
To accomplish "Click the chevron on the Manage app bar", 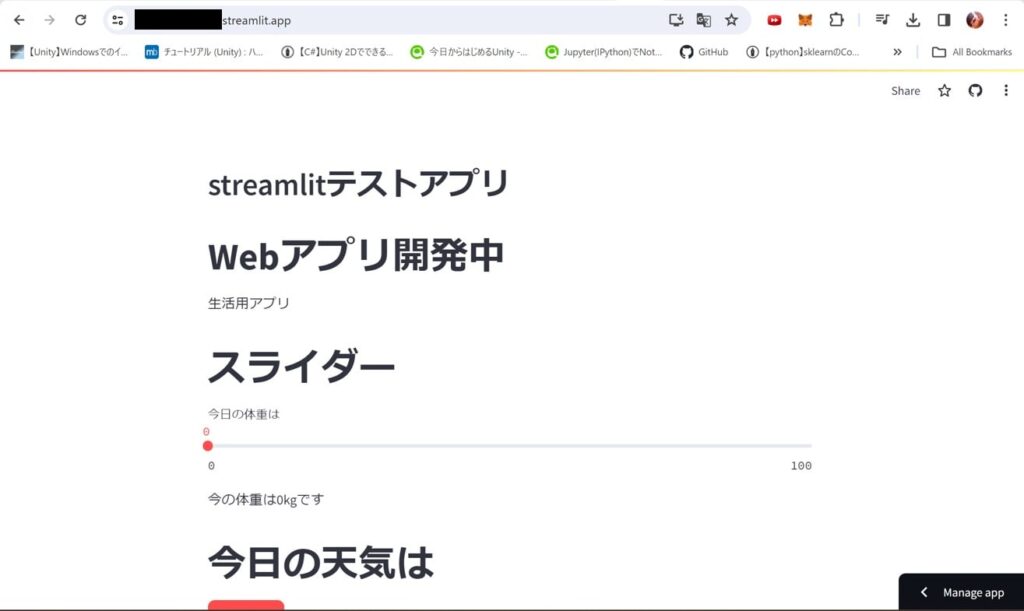I will pos(923,592).
